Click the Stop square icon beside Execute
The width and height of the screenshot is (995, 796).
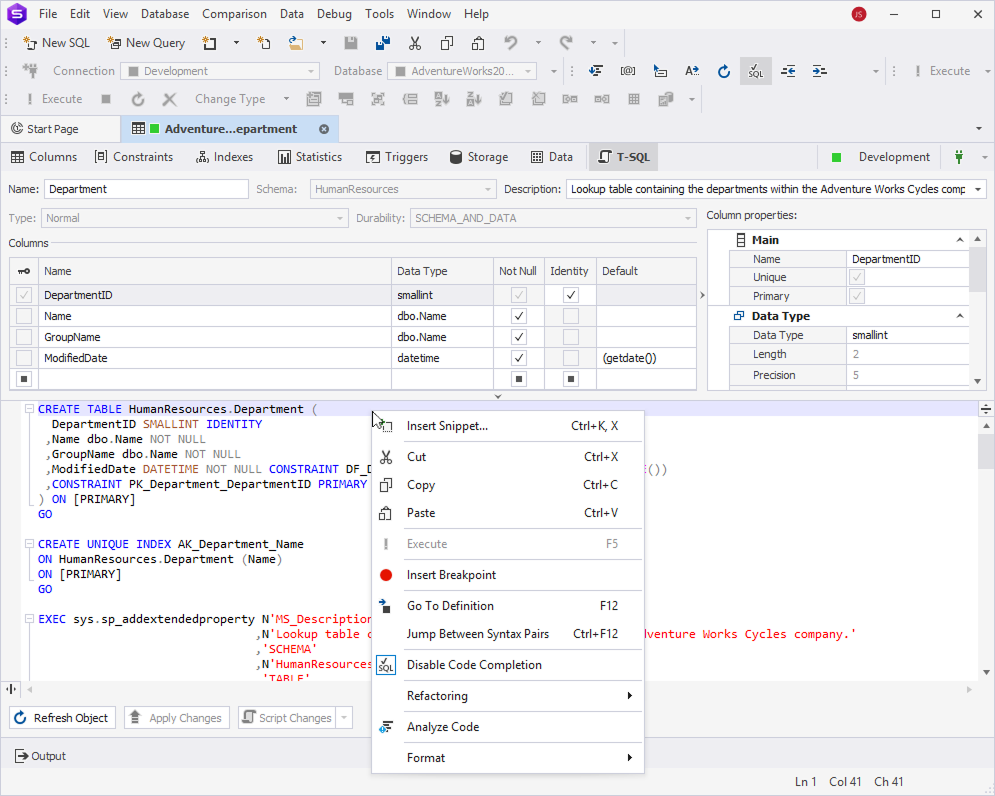coord(106,99)
